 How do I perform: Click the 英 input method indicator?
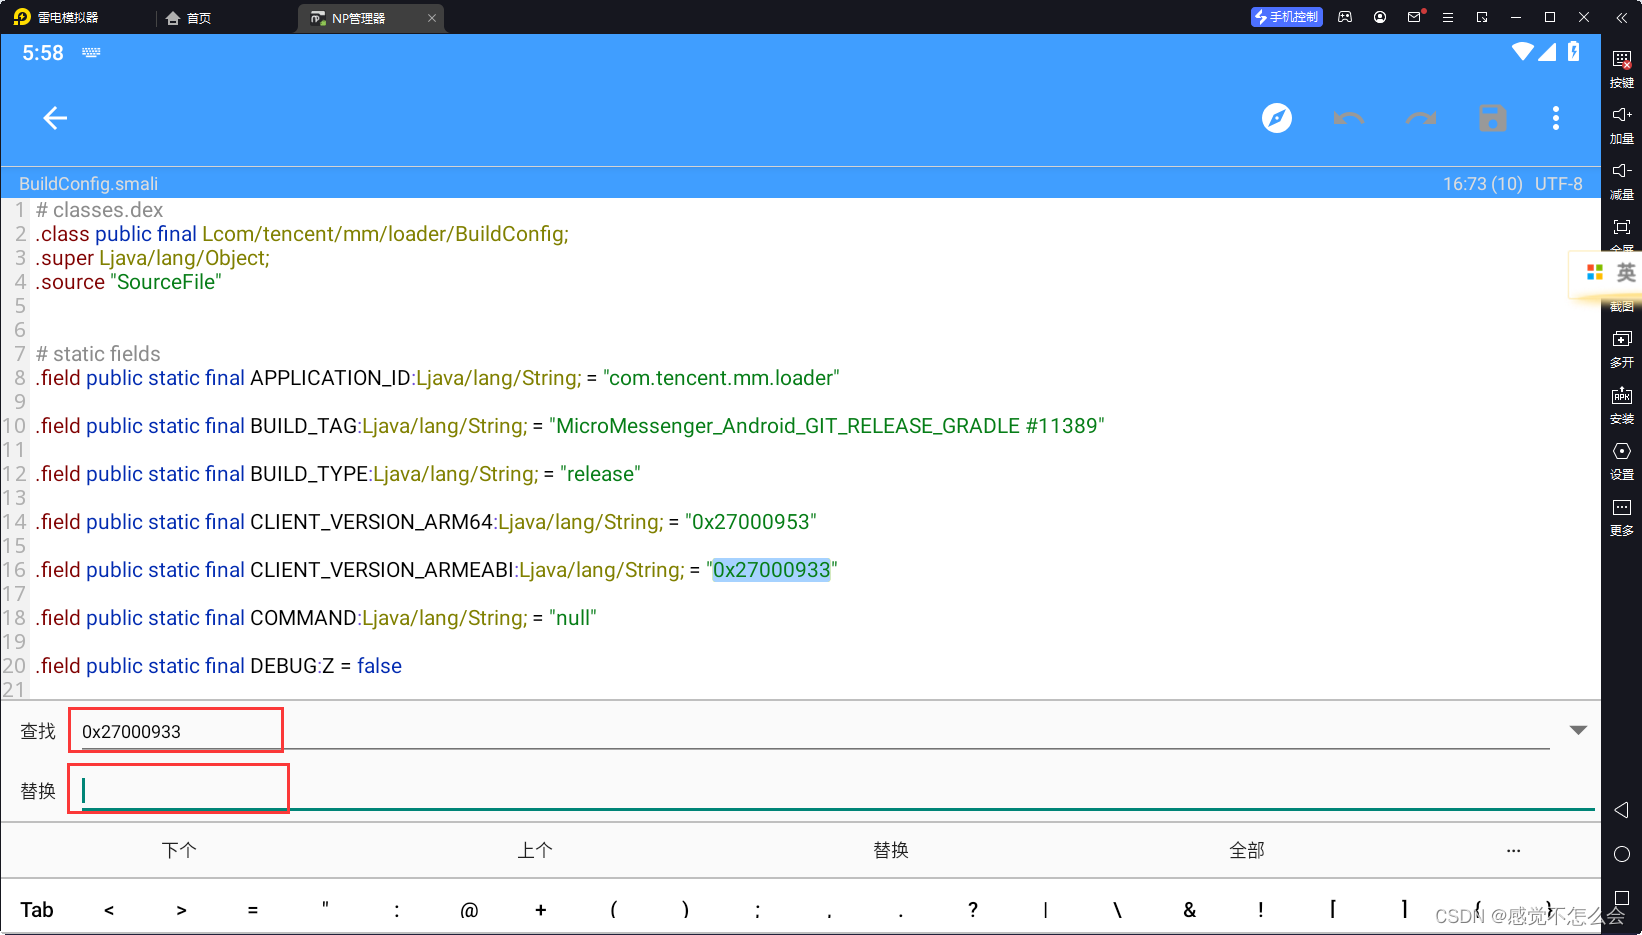point(1626,272)
